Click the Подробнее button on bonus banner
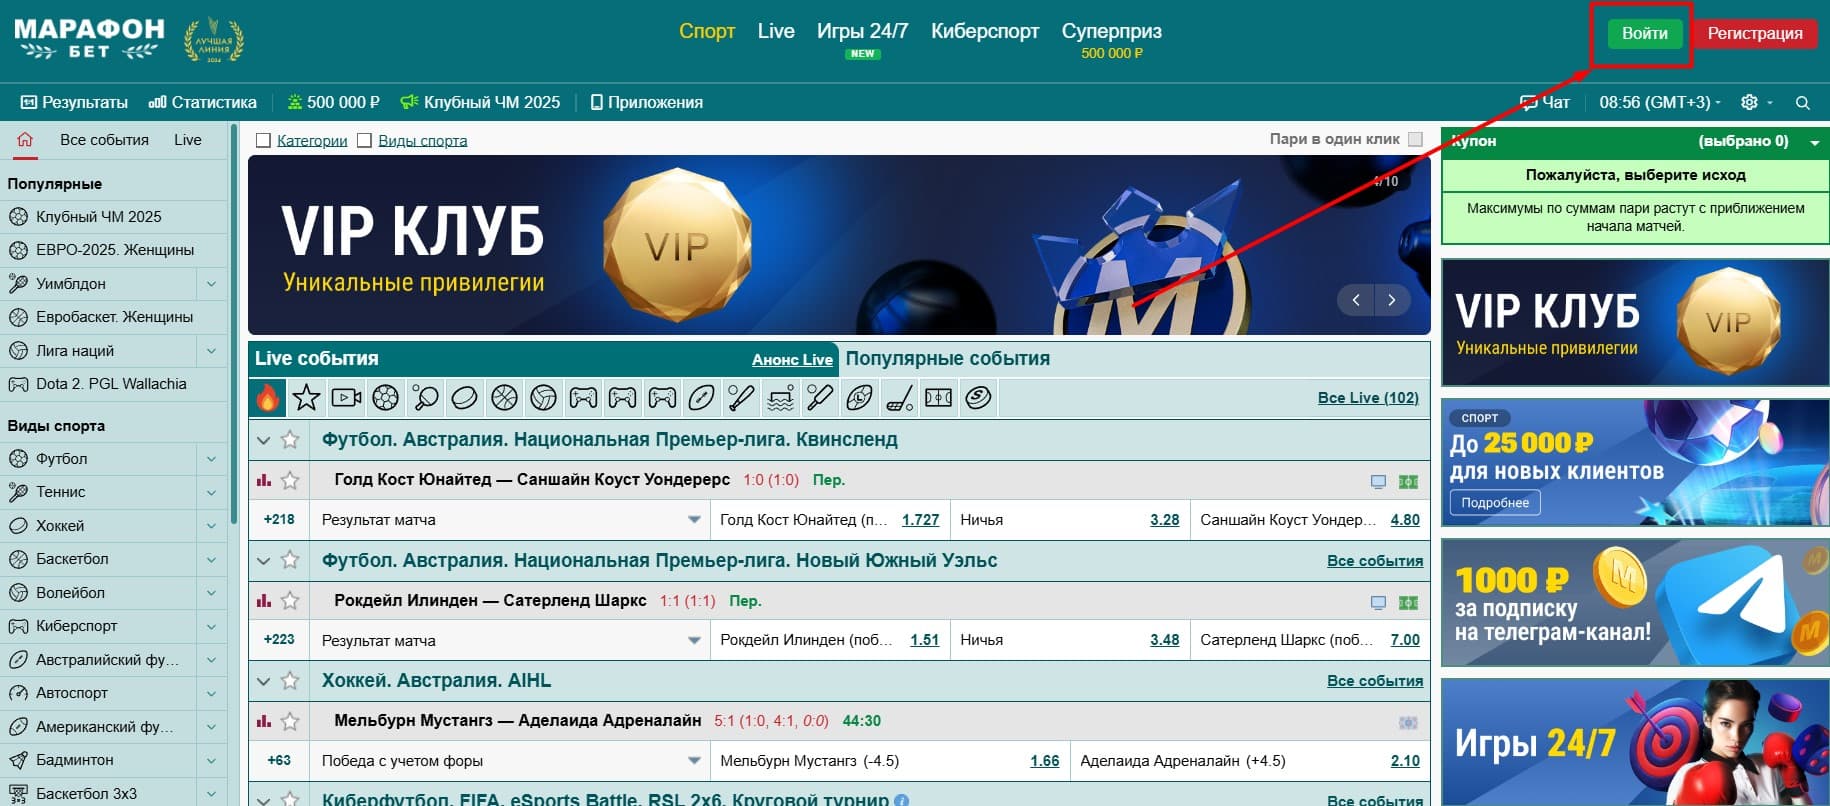The image size is (1830, 806). [1495, 503]
